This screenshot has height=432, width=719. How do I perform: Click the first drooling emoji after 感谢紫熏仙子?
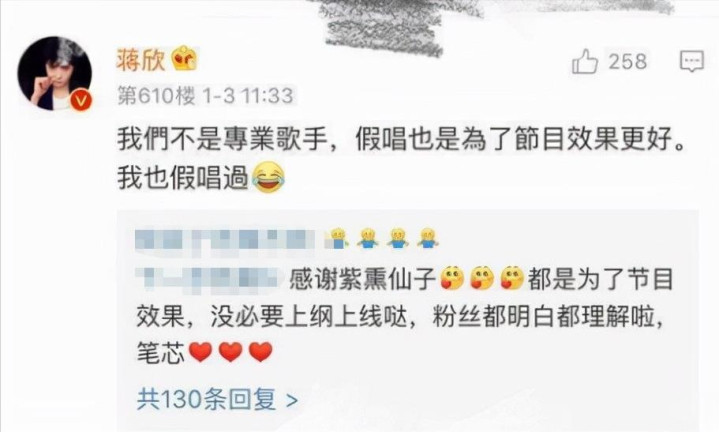pyautogui.click(x=452, y=278)
